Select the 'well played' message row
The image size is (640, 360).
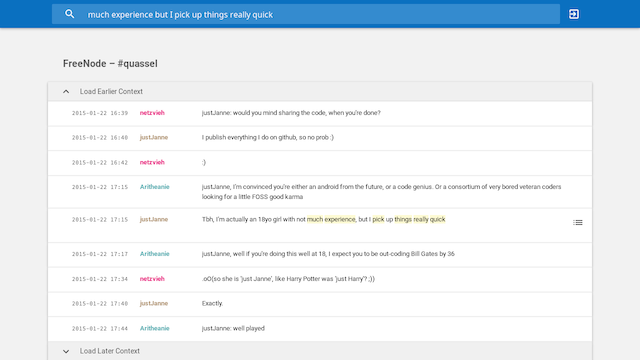click(320, 329)
